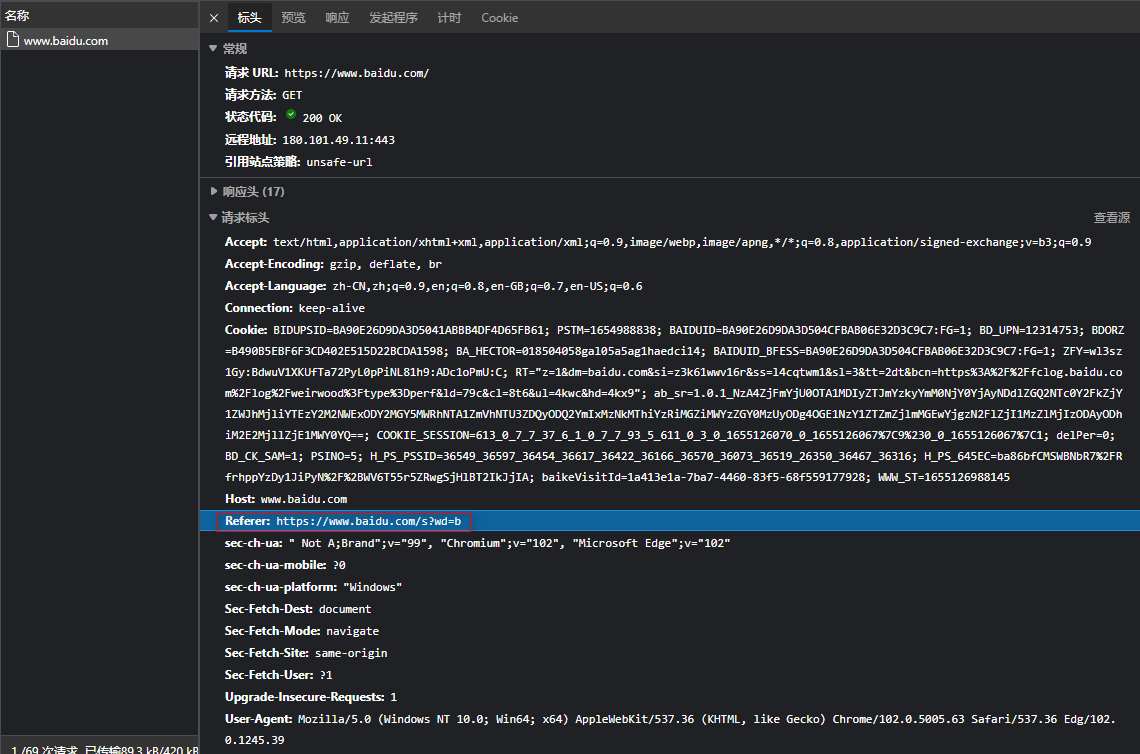Viewport: 1140px width, 754px height.
Task: Click the Sec-Fetch-Mode navigate line
Action: pyautogui.click(x=302, y=630)
